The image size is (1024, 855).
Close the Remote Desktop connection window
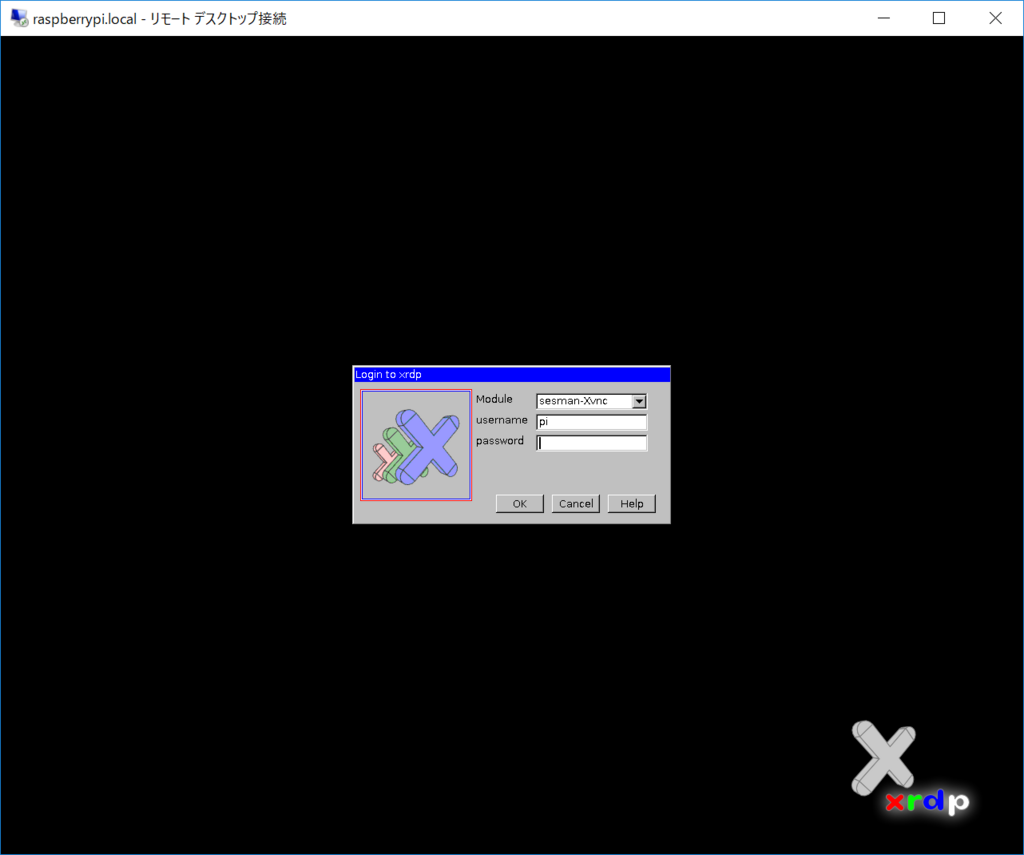click(995, 18)
